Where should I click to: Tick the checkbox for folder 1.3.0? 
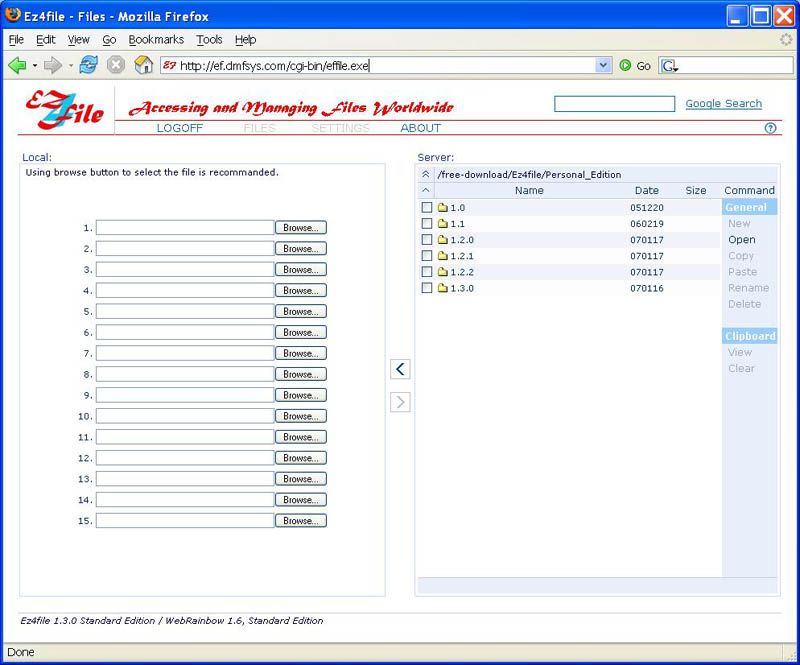click(x=427, y=288)
